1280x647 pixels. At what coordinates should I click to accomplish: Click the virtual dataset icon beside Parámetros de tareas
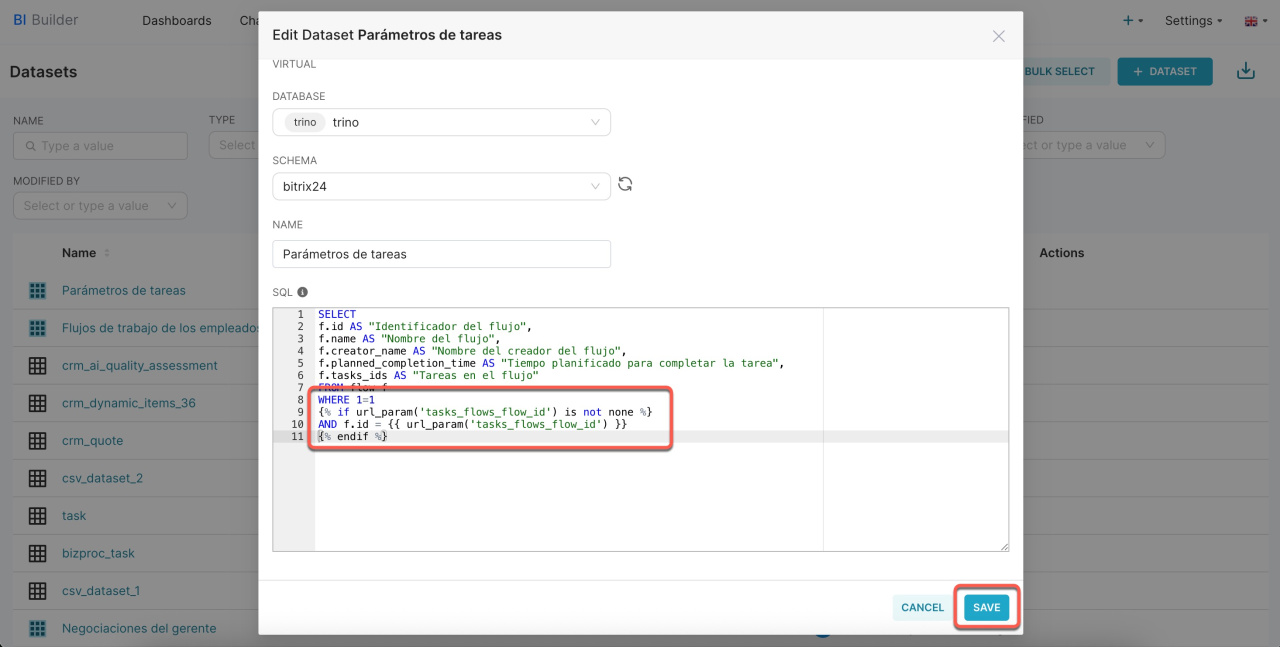38,291
